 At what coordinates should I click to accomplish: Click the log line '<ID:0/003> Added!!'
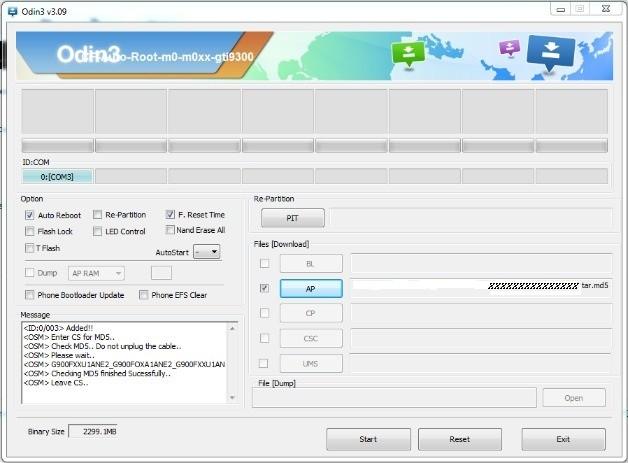[58, 328]
